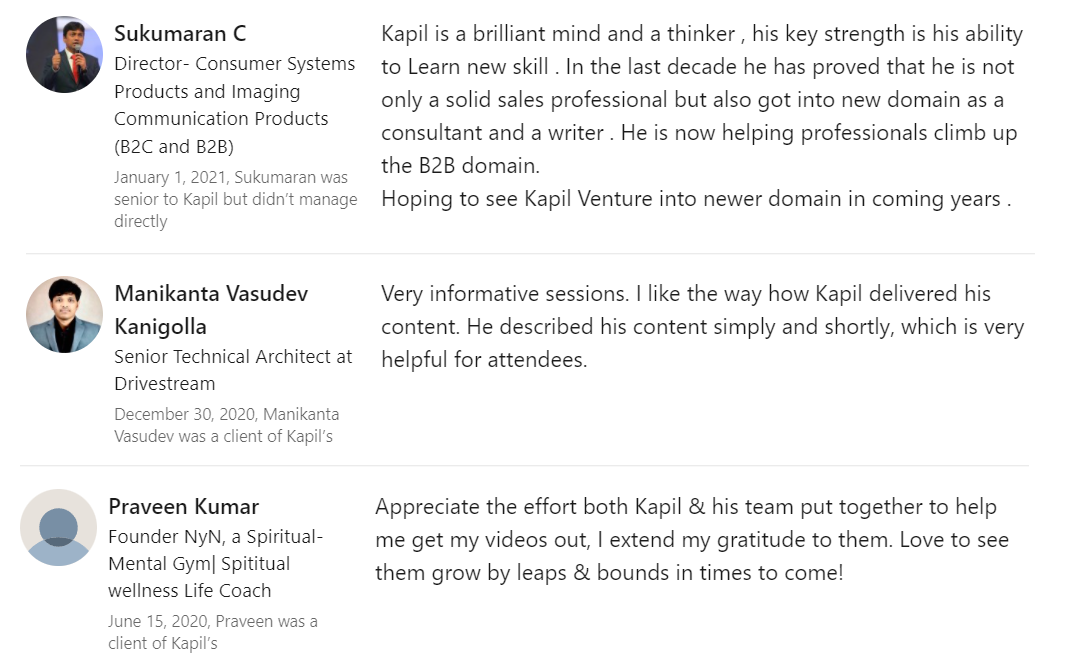Open Praveen Kumar's profile name link
The height and width of the screenshot is (670, 1065).
tap(183, 506)
